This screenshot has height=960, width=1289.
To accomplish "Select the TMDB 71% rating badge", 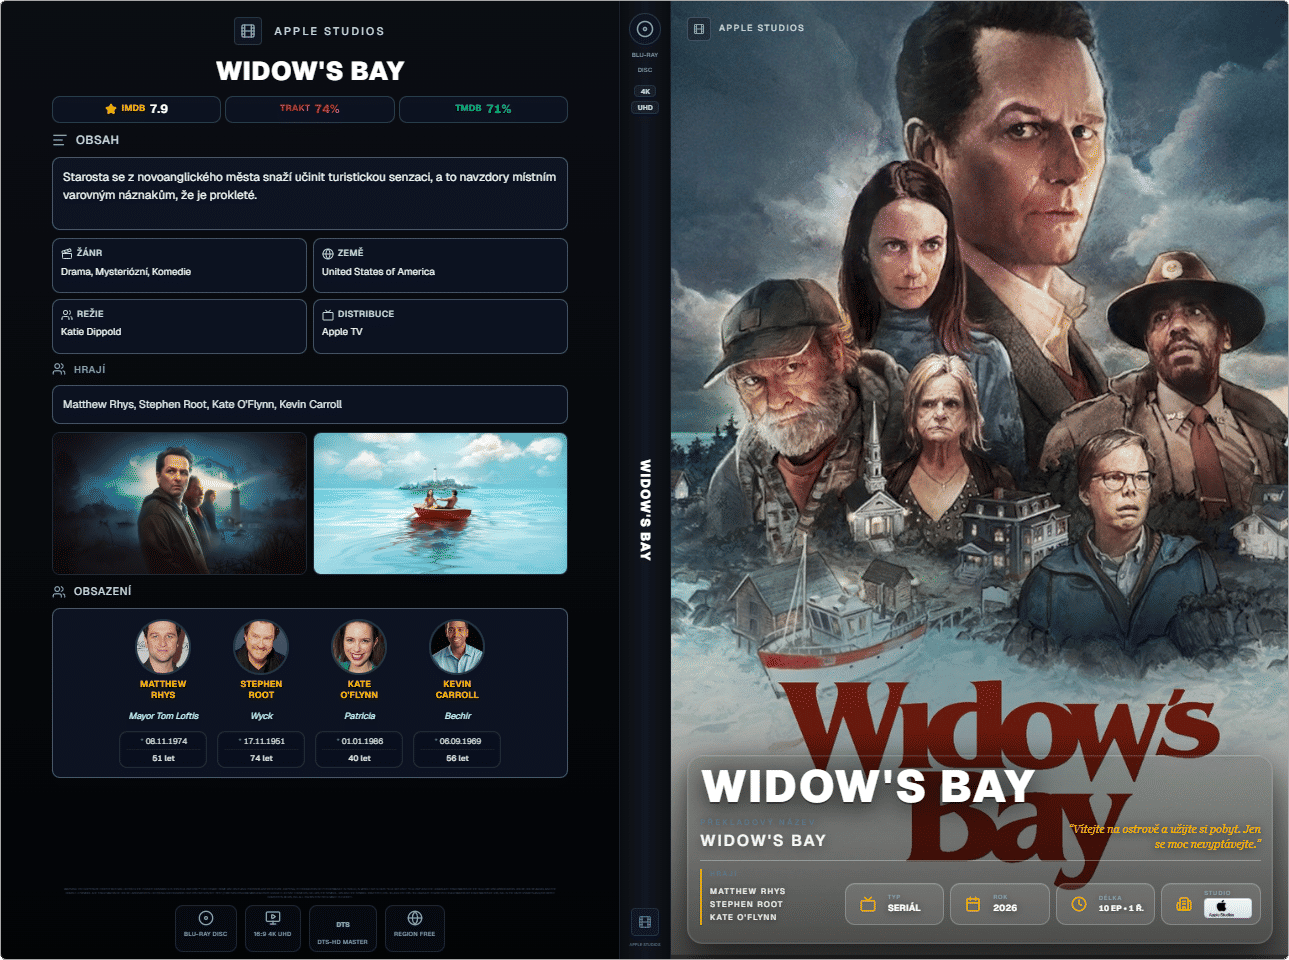I will [483, 109].
